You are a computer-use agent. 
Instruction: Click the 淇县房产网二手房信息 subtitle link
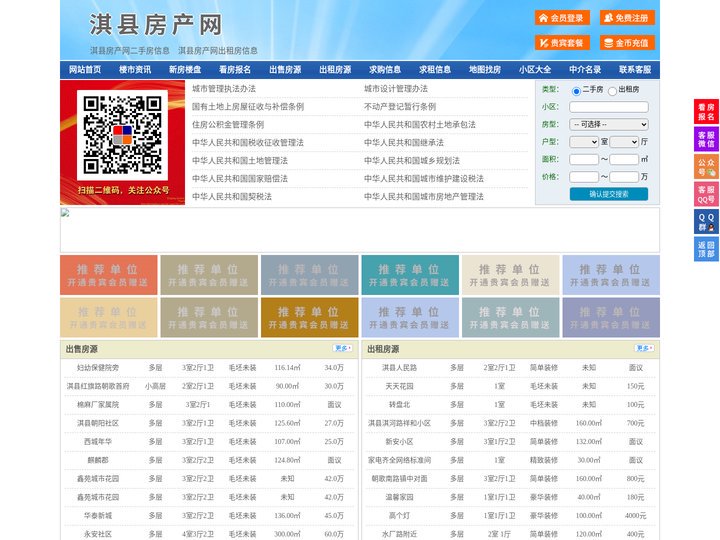coord(130,51)
